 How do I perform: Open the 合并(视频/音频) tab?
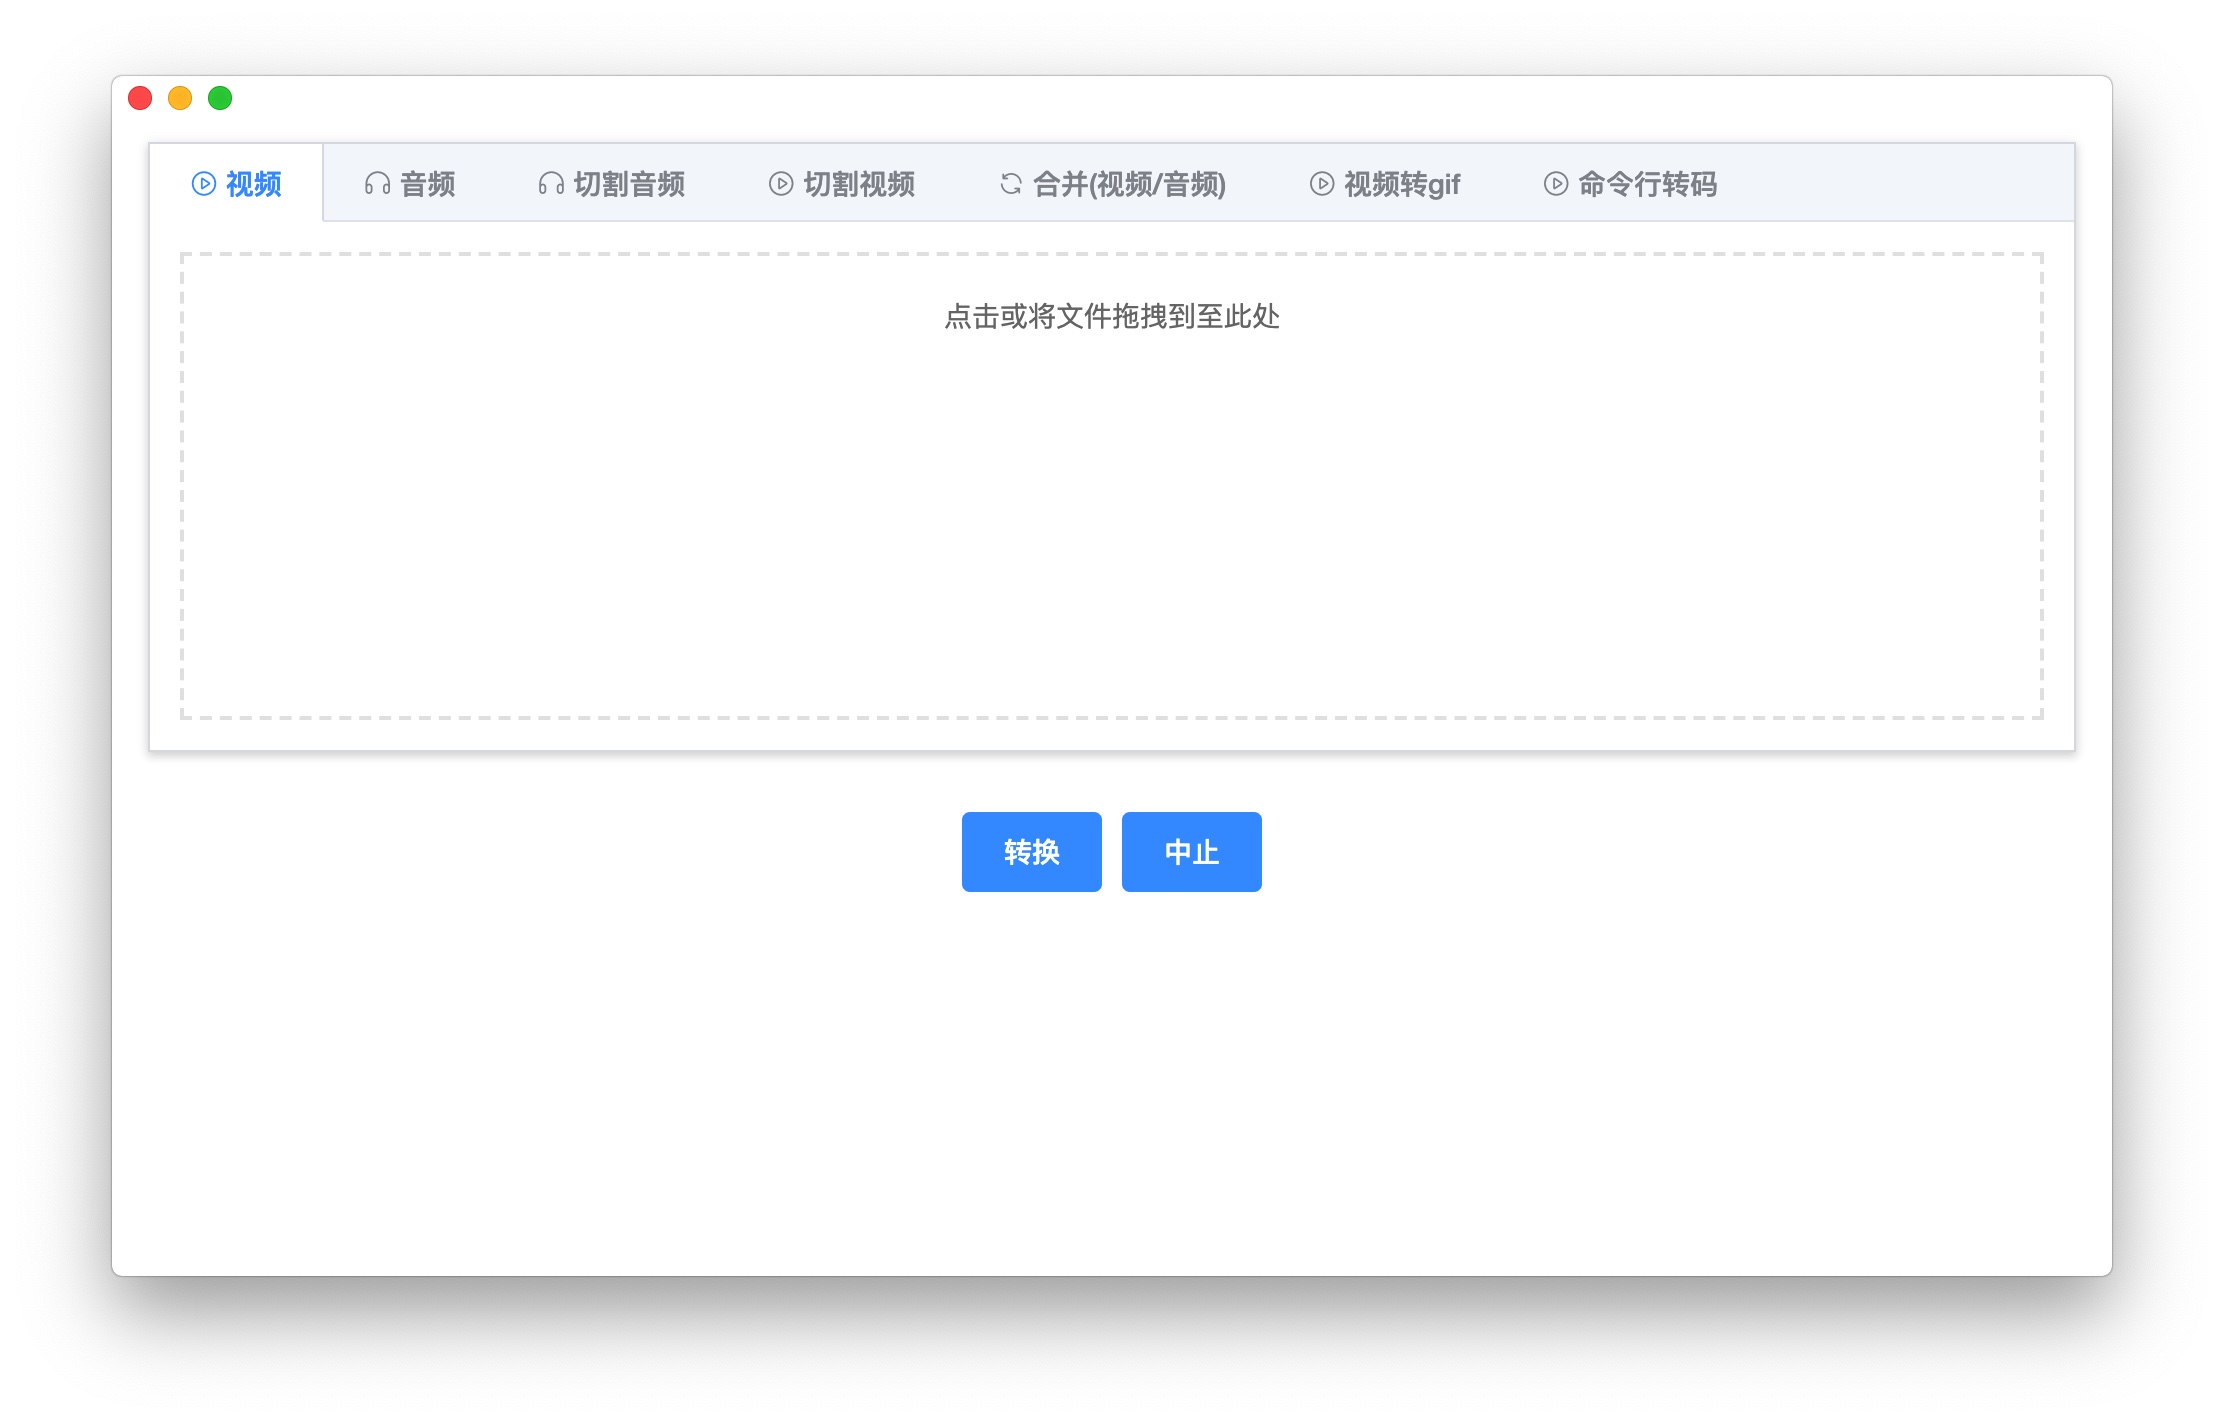[1129, 184]
